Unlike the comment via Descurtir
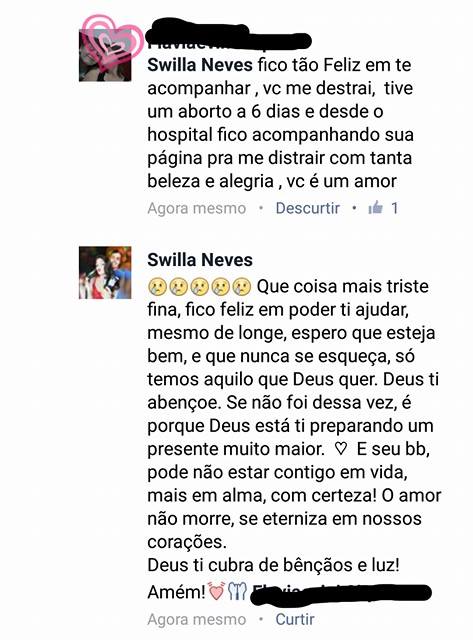This screenshot has height=640, width=473. [308, 208]
